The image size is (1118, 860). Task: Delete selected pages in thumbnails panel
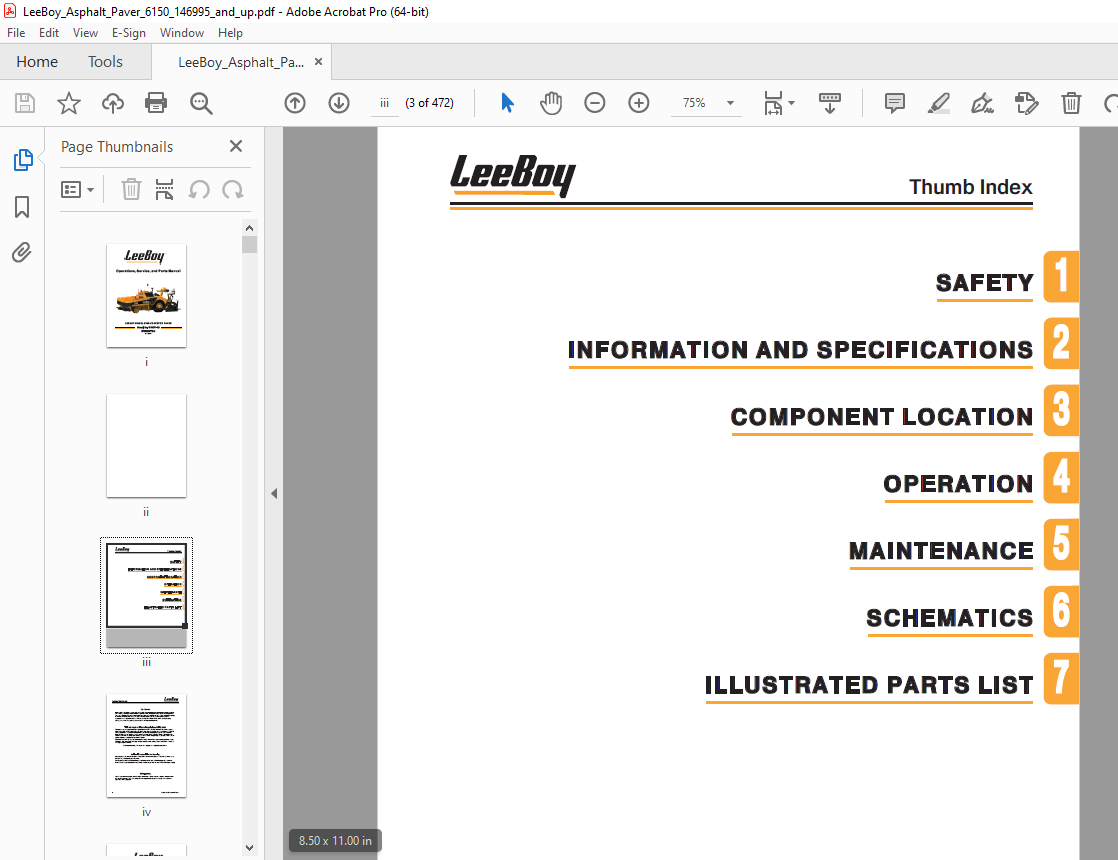131,190
